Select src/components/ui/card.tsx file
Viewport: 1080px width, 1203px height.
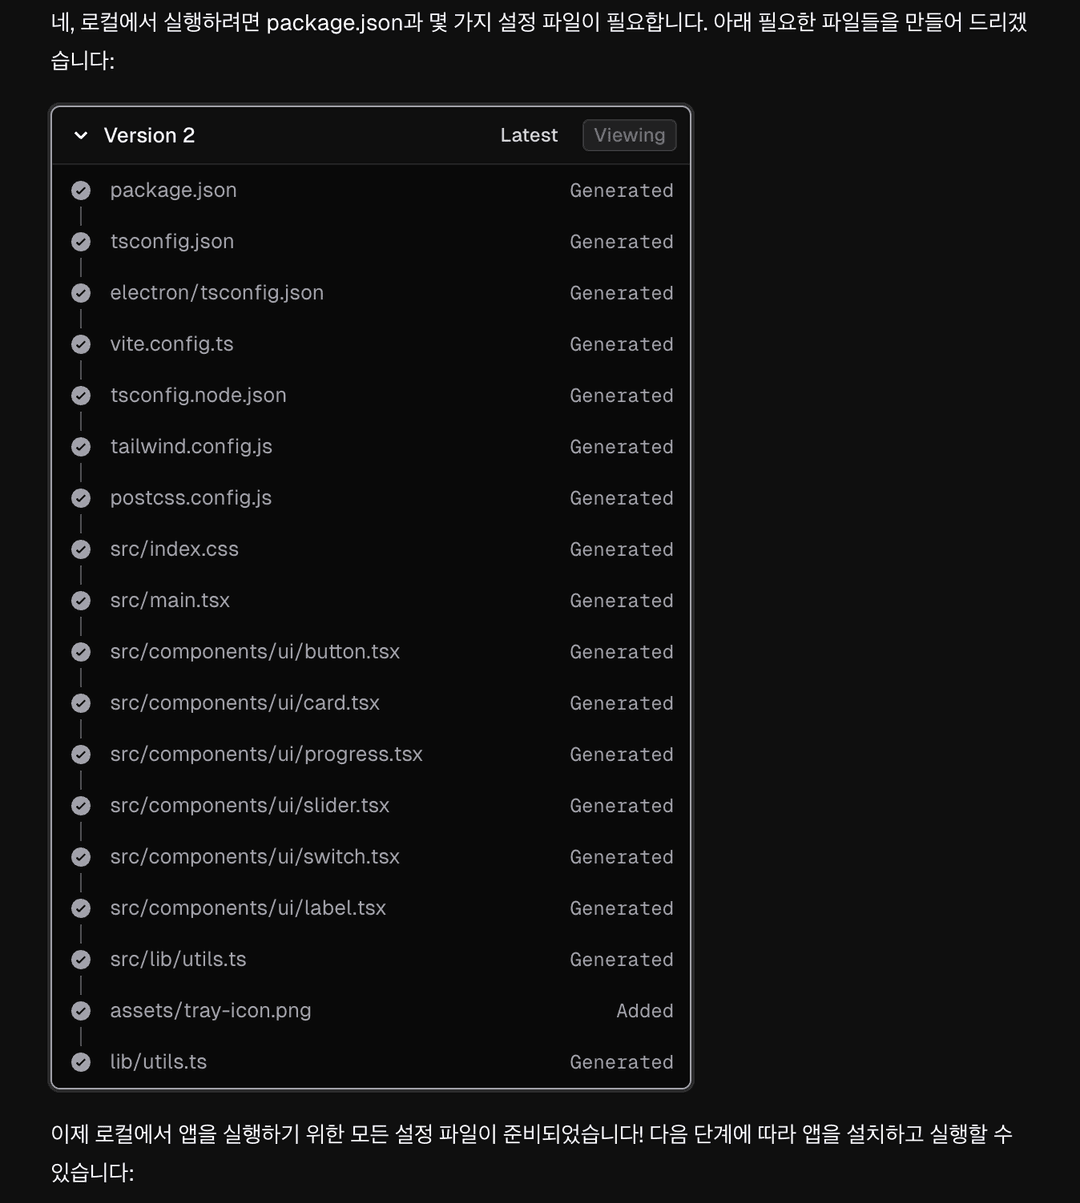point(245,703)
